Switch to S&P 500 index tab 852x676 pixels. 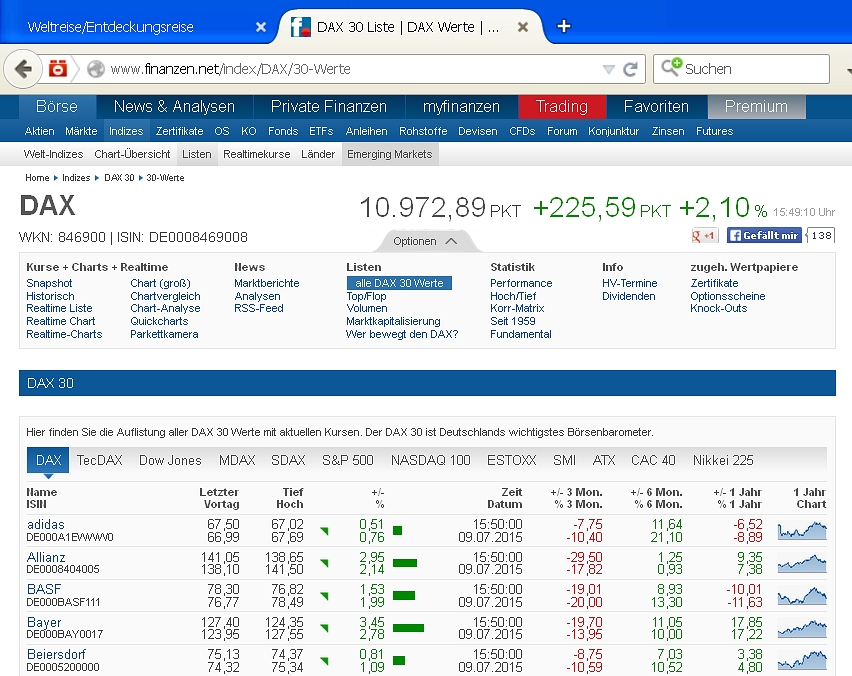[348, 460]
